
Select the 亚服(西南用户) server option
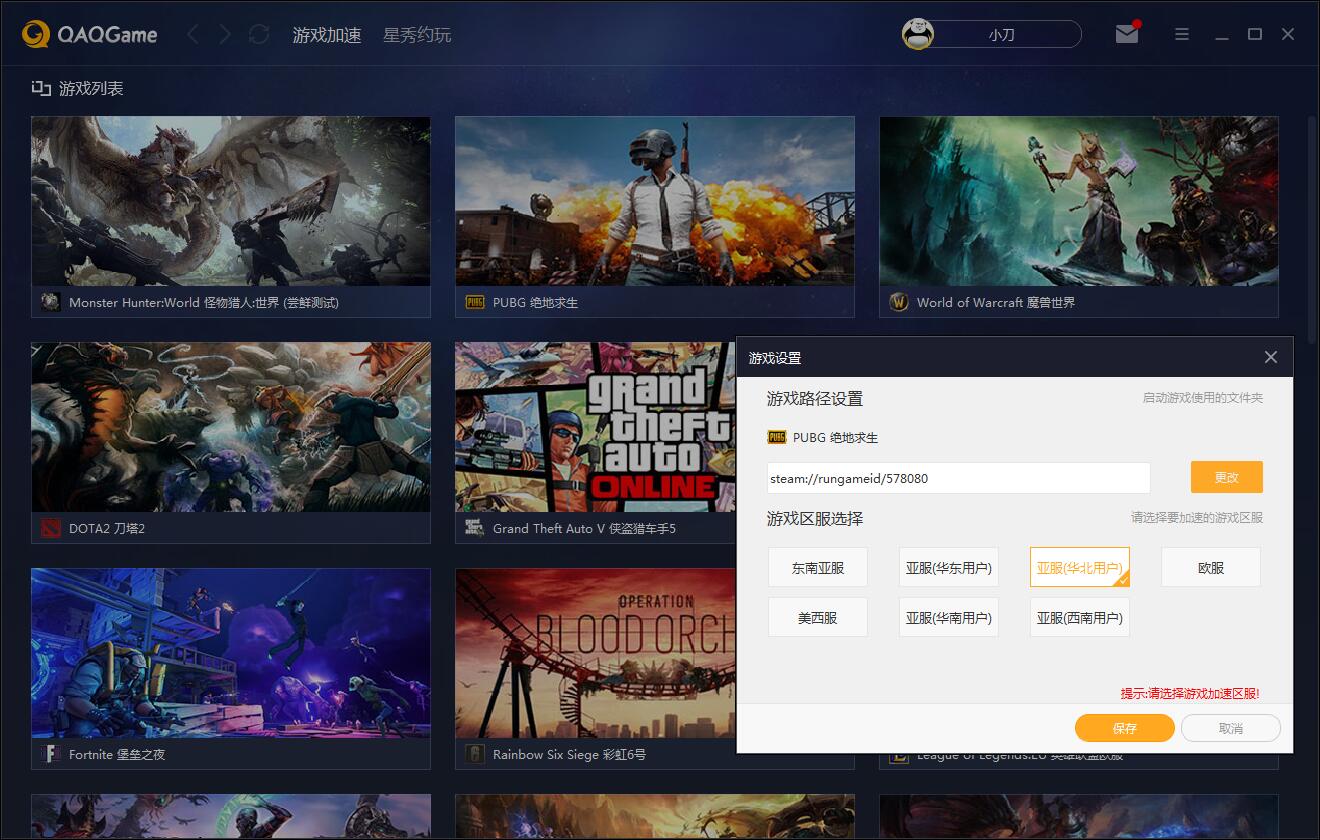(1079, 618)
